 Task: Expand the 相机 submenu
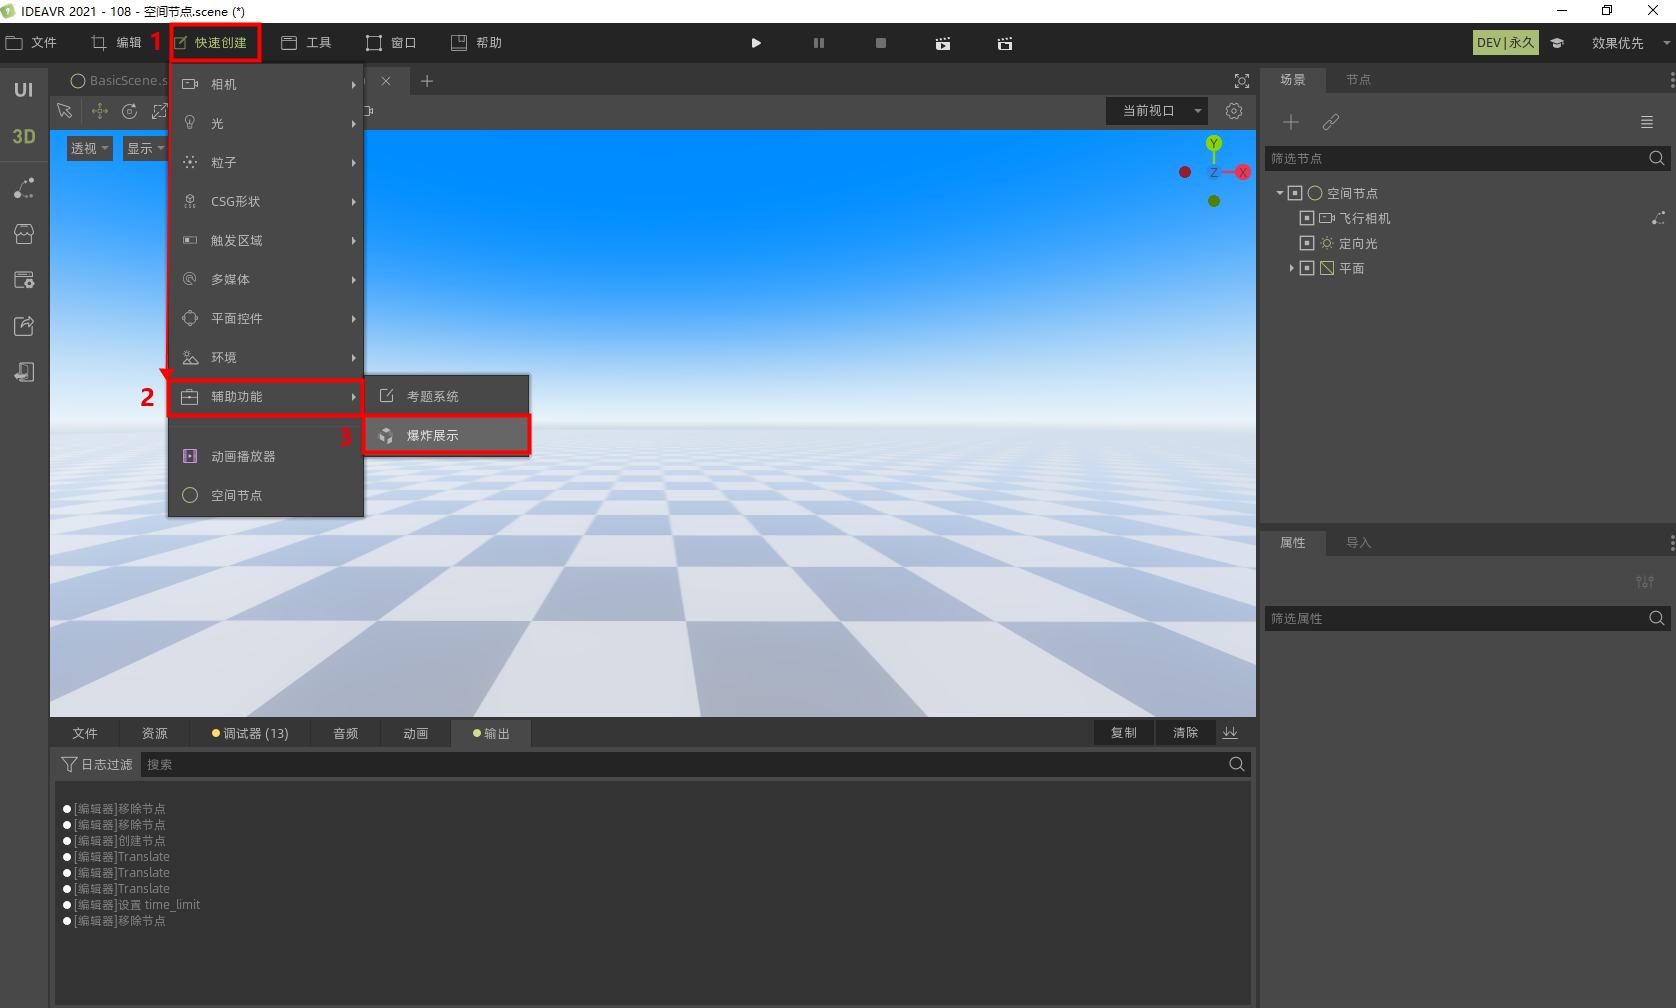266,84
